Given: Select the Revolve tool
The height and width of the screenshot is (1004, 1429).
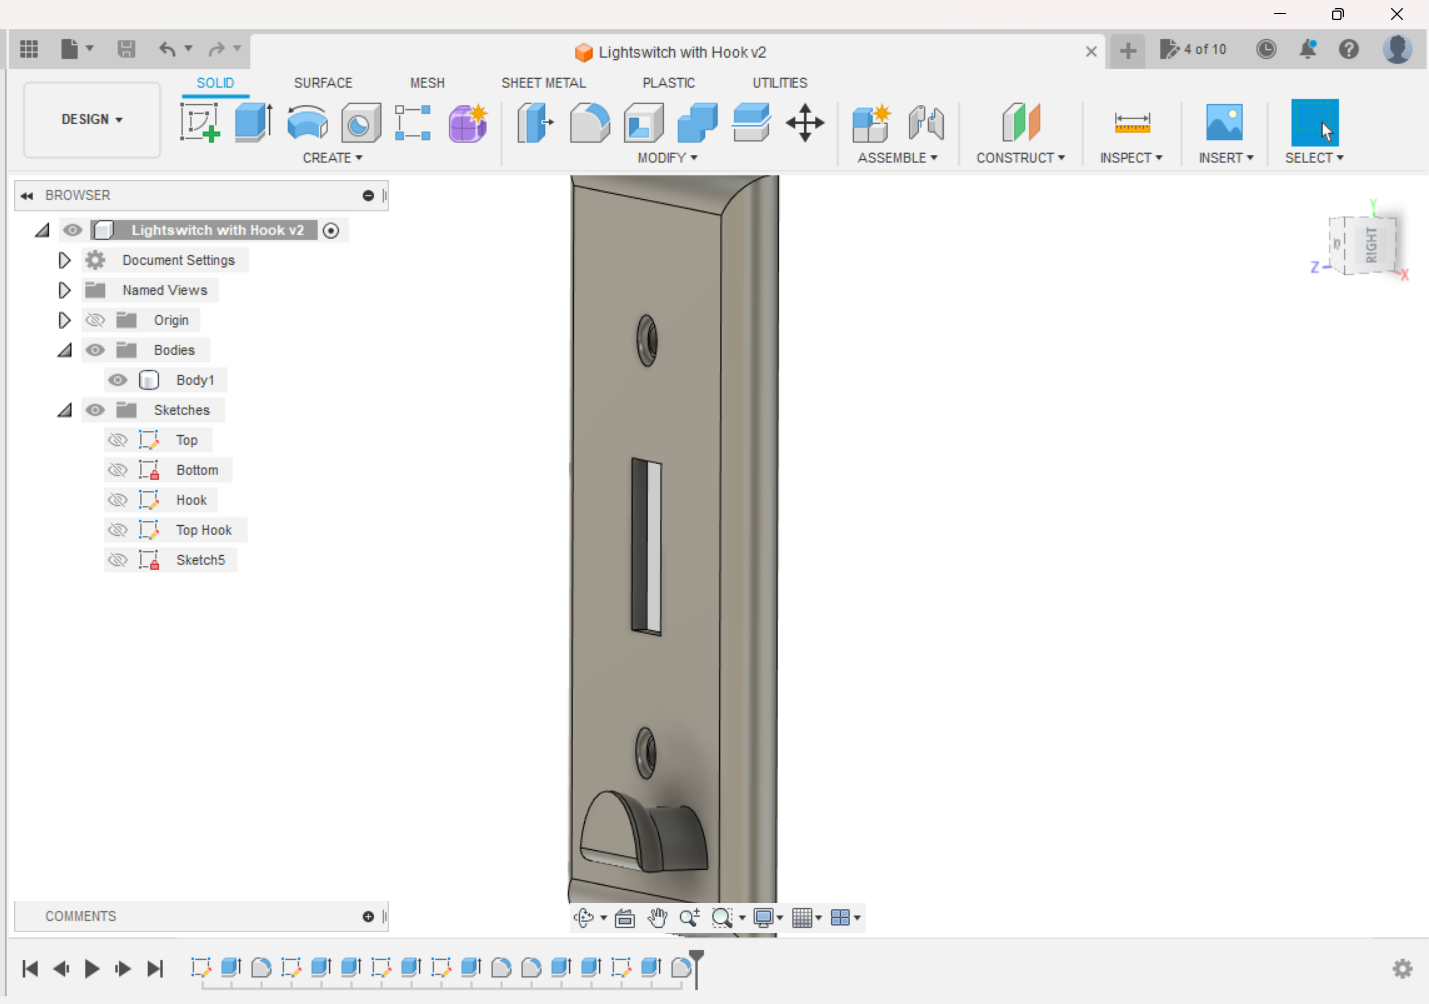Looking at the screenshot, I should [307, 123].
